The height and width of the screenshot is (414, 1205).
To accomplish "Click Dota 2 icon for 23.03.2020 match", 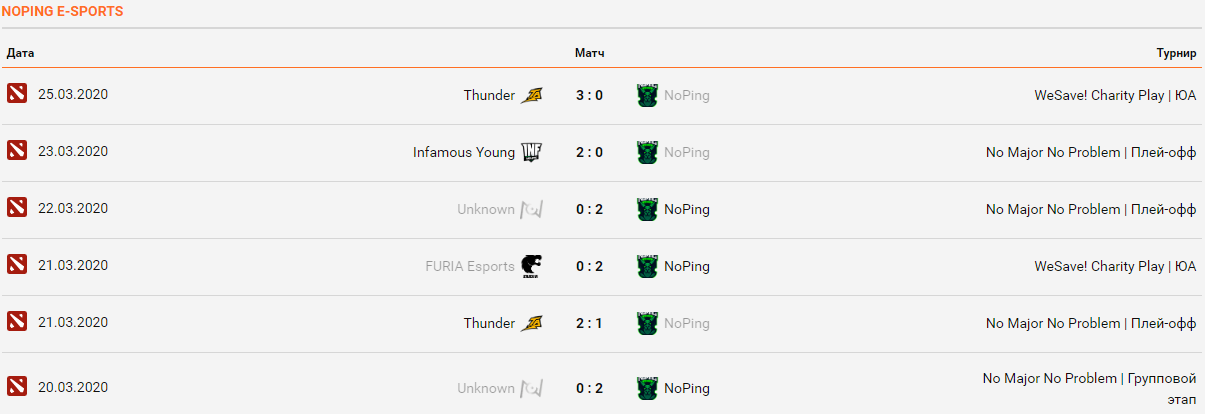I will click(16, 151).
